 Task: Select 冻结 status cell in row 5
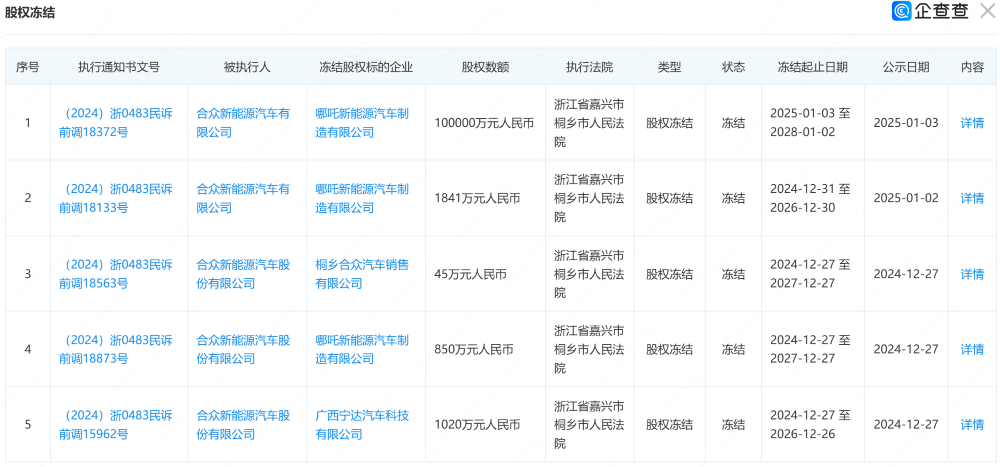(x=733, y=425)
